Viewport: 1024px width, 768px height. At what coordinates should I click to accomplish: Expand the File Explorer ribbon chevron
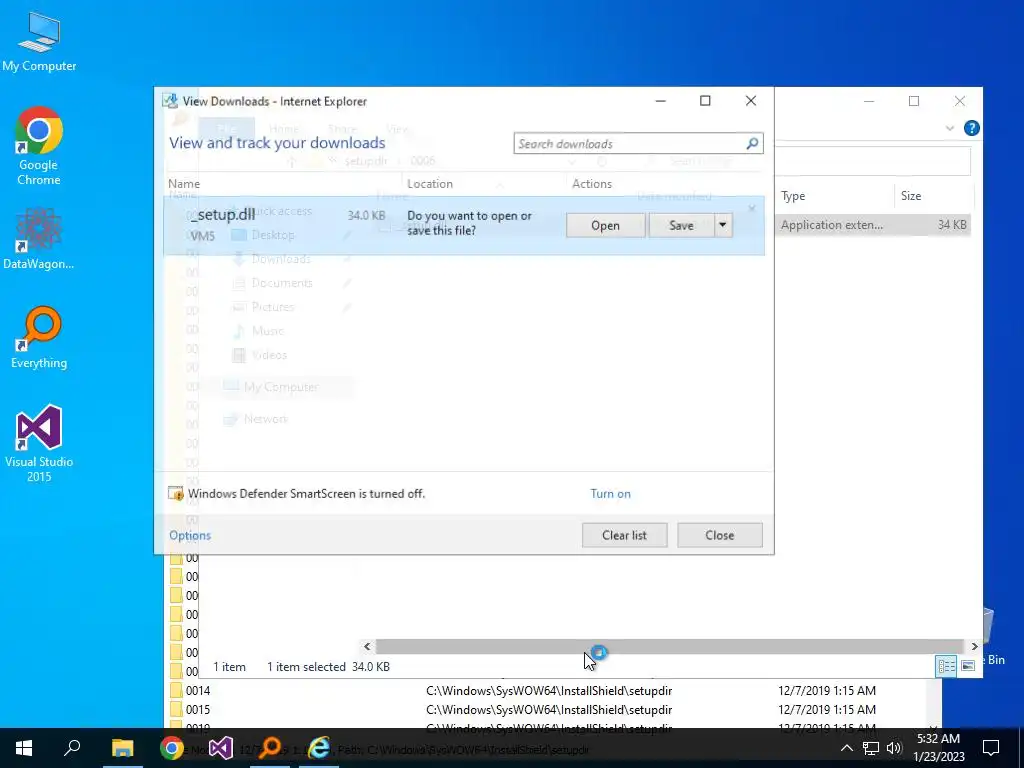(x=950, y=128)
